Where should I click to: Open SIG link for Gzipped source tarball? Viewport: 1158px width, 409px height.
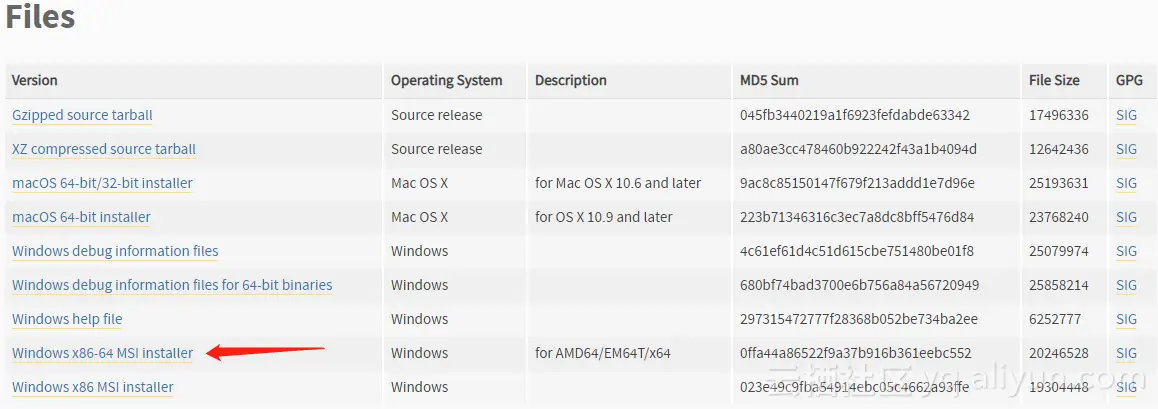[1126, 115]
